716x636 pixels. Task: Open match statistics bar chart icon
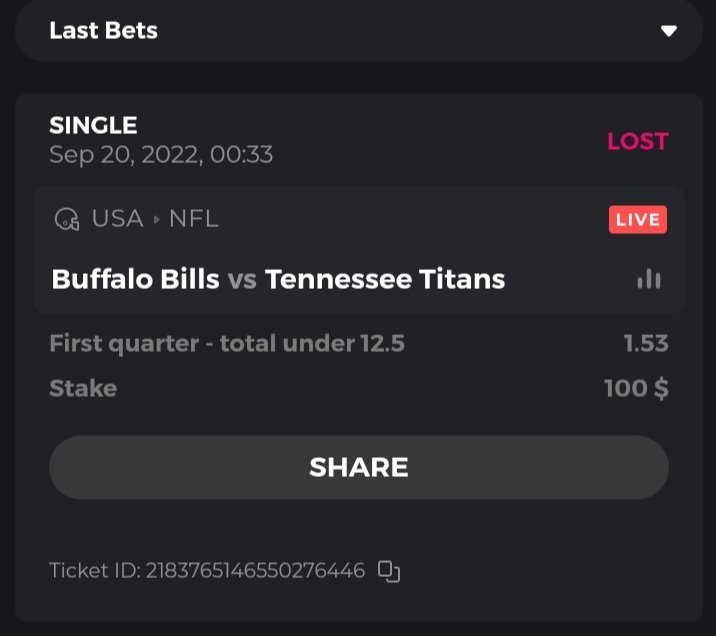(x=649, y=279)
